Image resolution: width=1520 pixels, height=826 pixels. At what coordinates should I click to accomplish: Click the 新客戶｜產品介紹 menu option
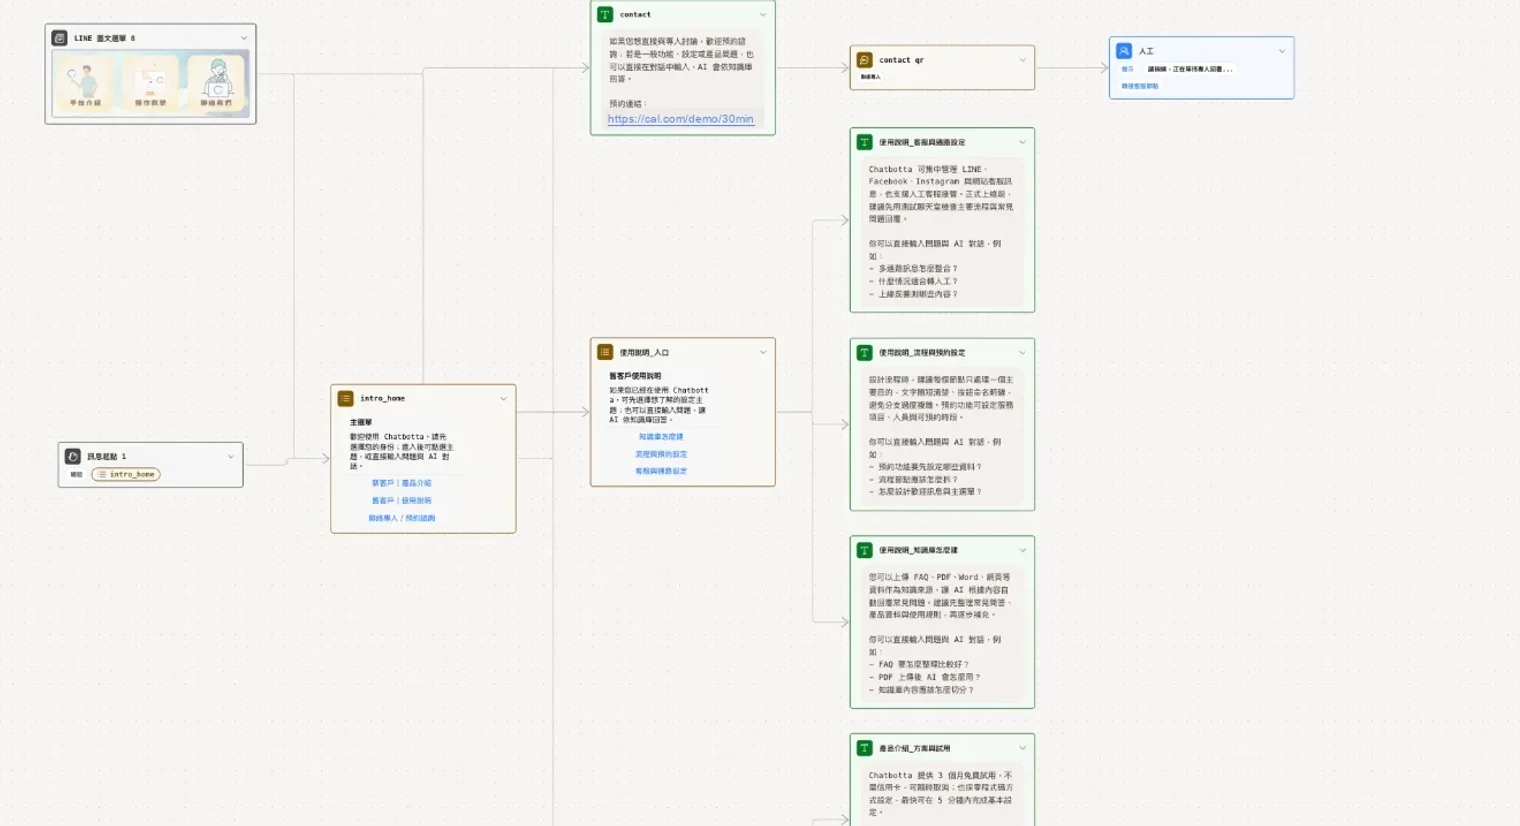402,483
